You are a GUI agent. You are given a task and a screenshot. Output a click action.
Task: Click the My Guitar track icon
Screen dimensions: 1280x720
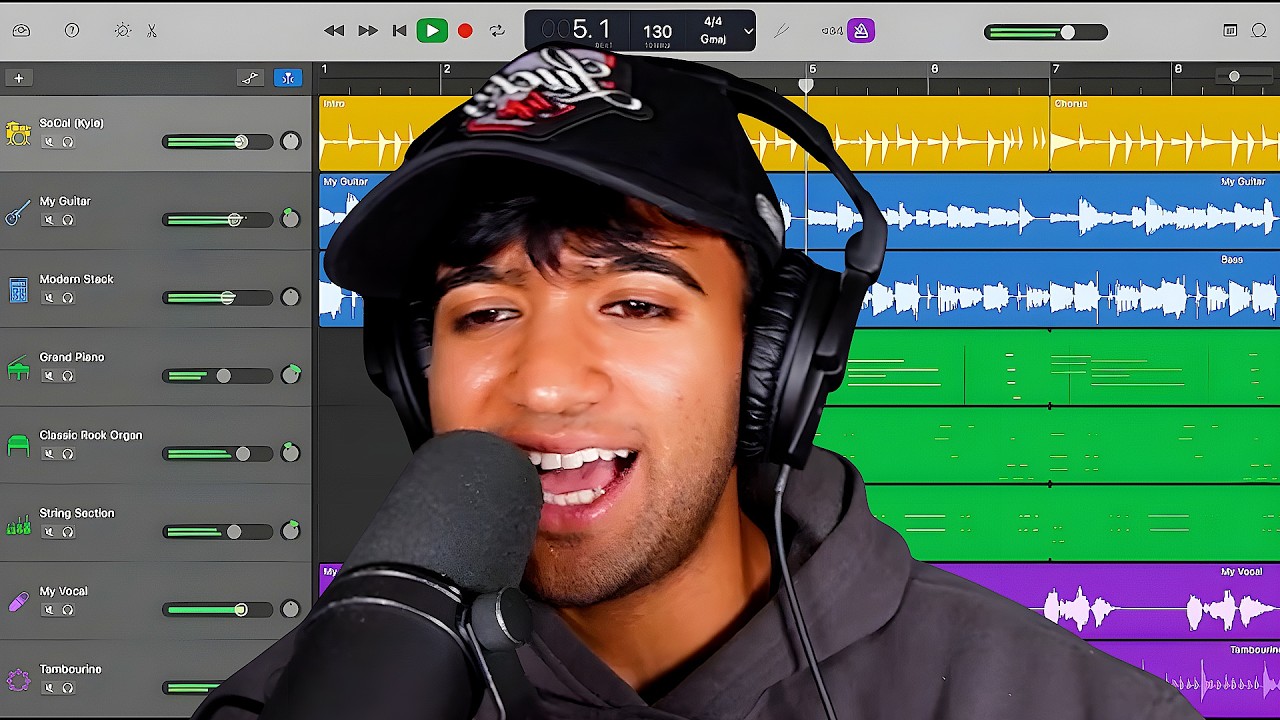pyautogui.click(x=18, y=212)
